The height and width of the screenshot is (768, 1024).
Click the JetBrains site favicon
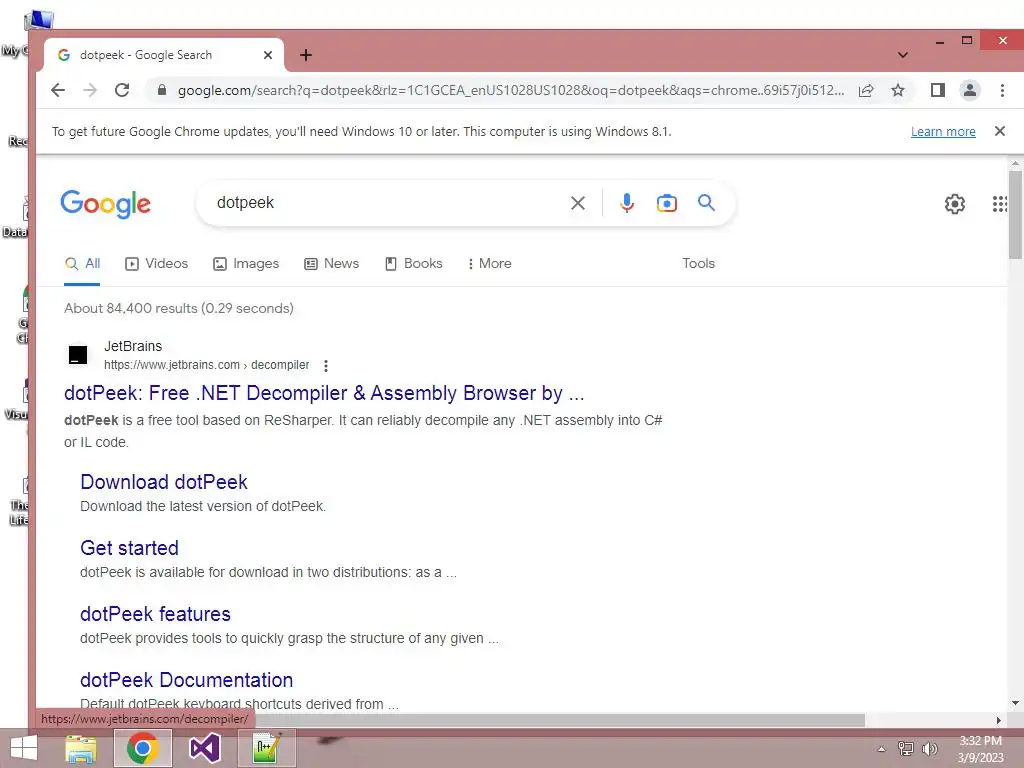tap(78, 355)
